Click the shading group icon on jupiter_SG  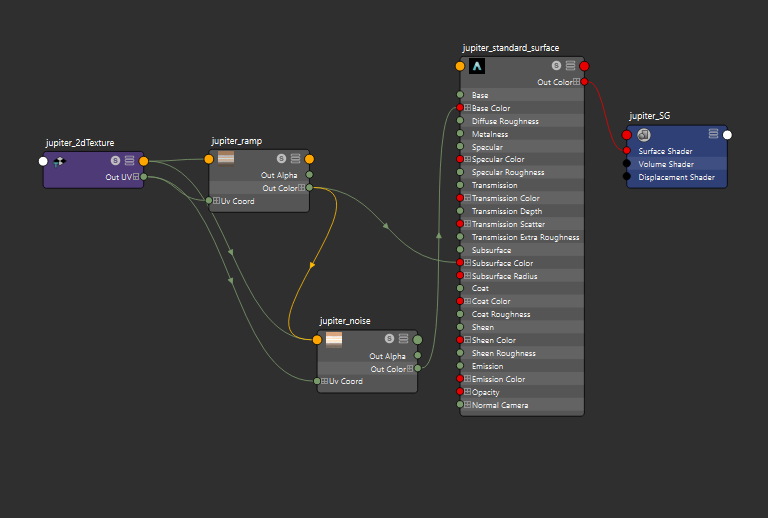pyautogui.click(x=644, y=135)
